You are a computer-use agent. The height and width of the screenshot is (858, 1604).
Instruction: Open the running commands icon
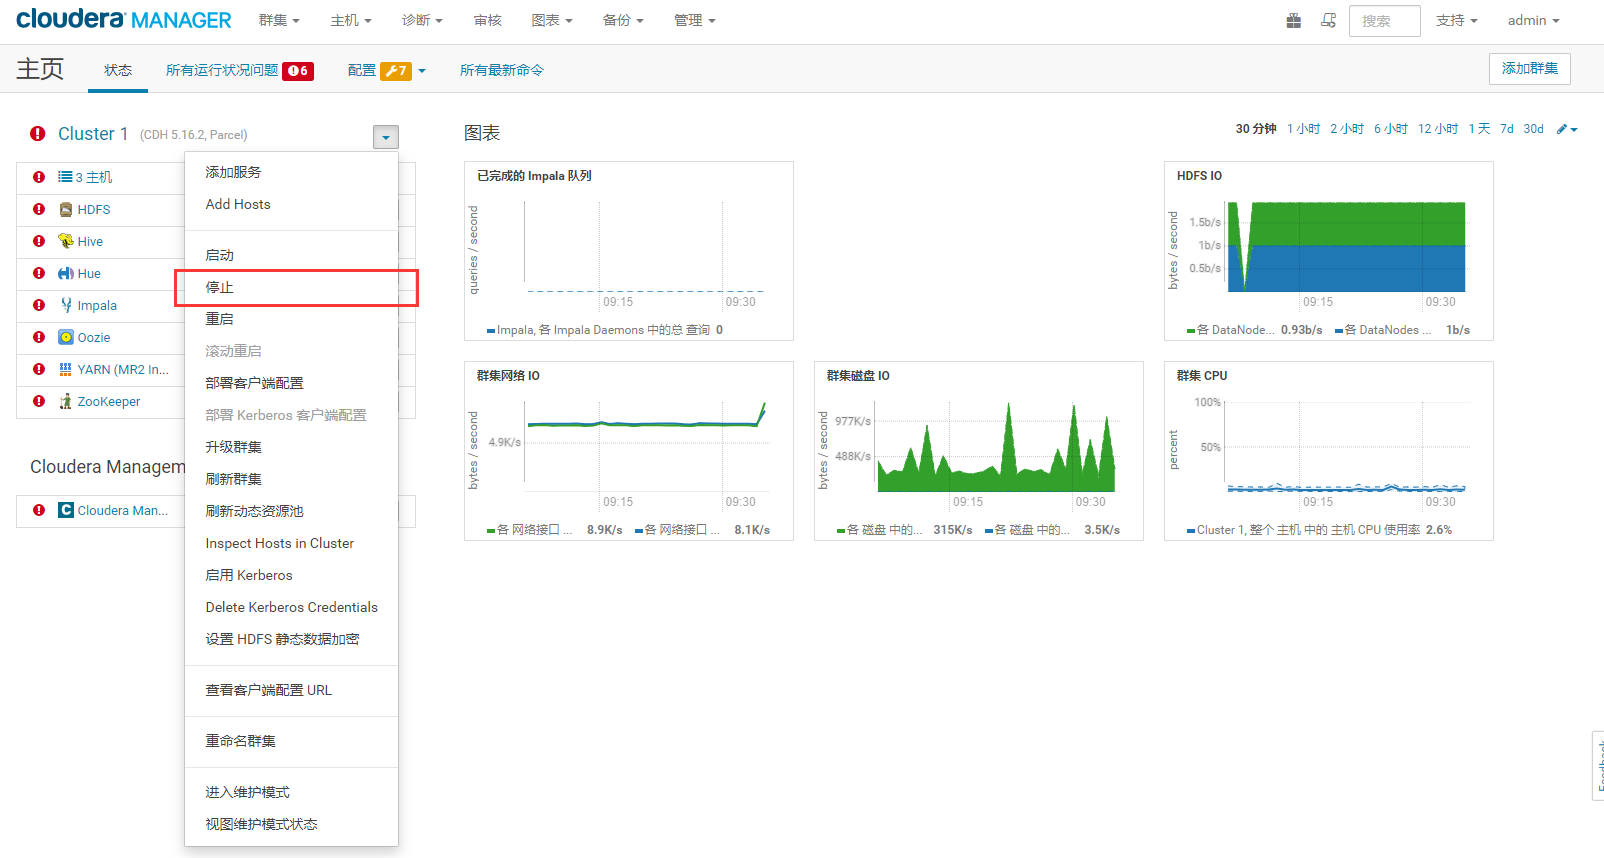(x=1328, y=20)
